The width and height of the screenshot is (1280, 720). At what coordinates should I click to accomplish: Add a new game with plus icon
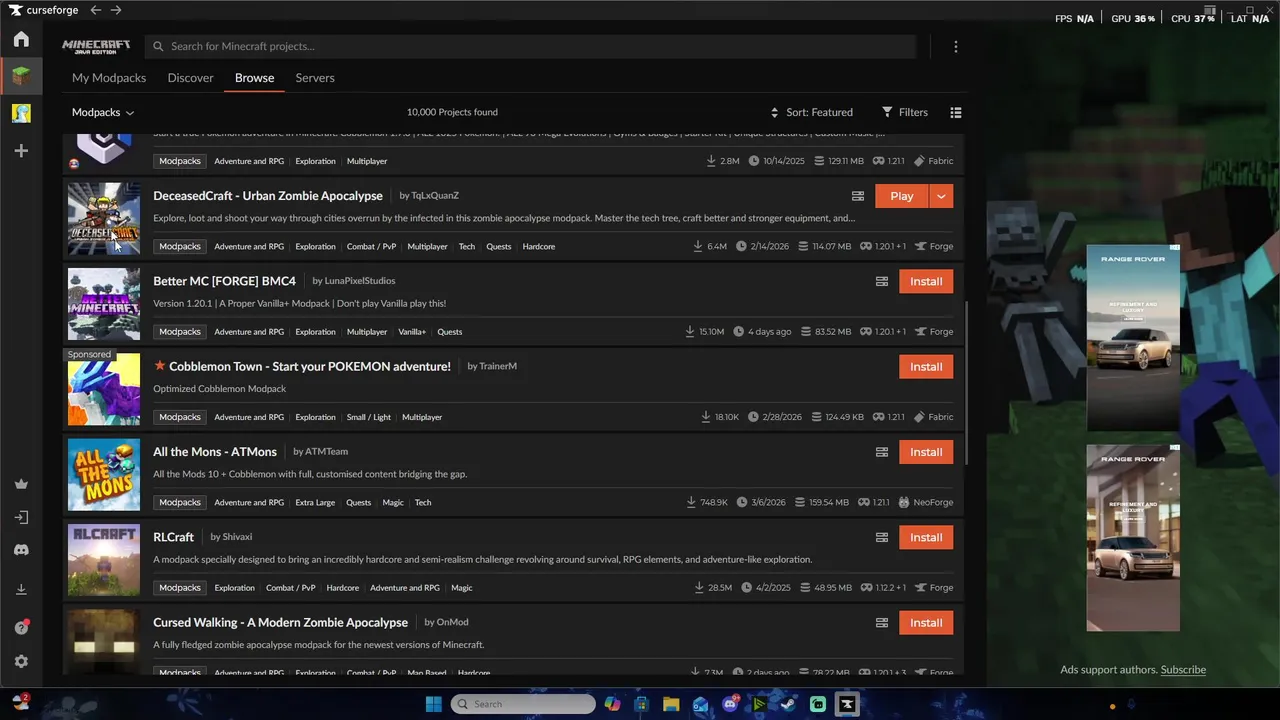pyautogui.click(x=21, y=151)
